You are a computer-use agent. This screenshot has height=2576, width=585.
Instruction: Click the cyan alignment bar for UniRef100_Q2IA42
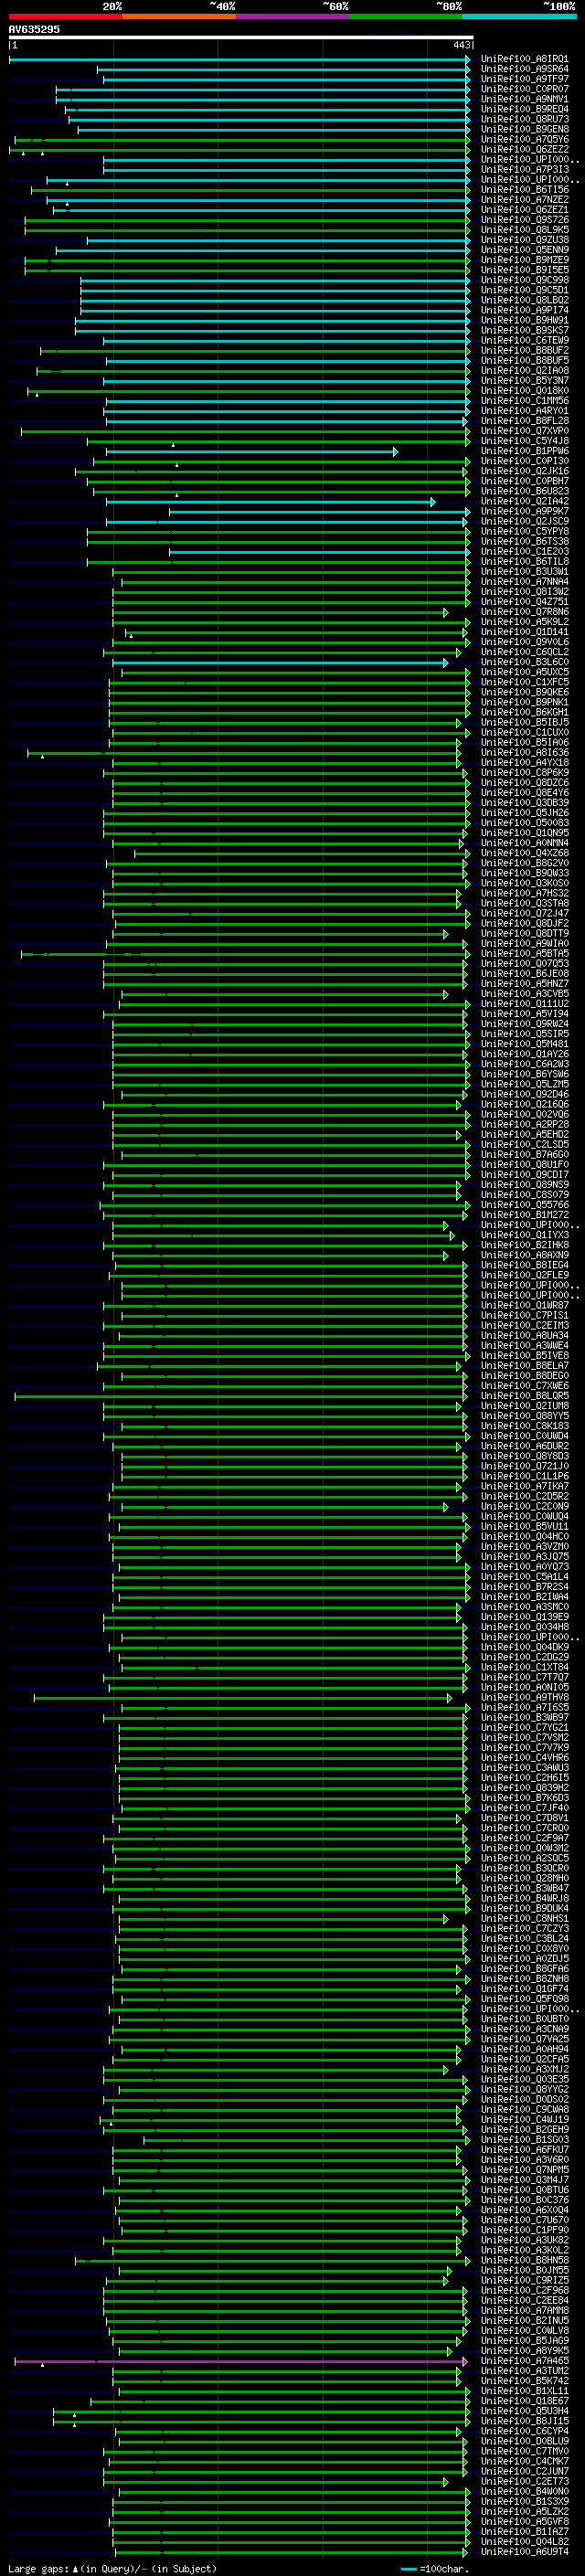pyautogui.click(x=271, y=502)
